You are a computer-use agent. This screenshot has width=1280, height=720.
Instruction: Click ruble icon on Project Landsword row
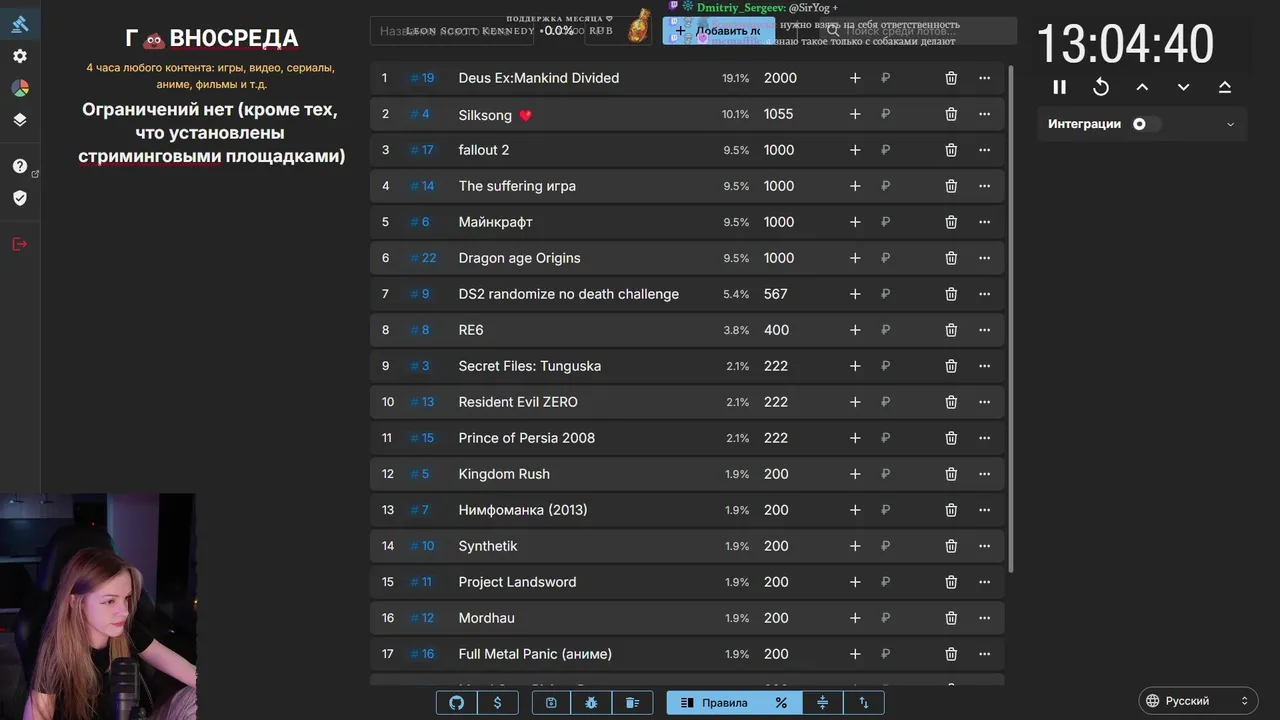886,582
